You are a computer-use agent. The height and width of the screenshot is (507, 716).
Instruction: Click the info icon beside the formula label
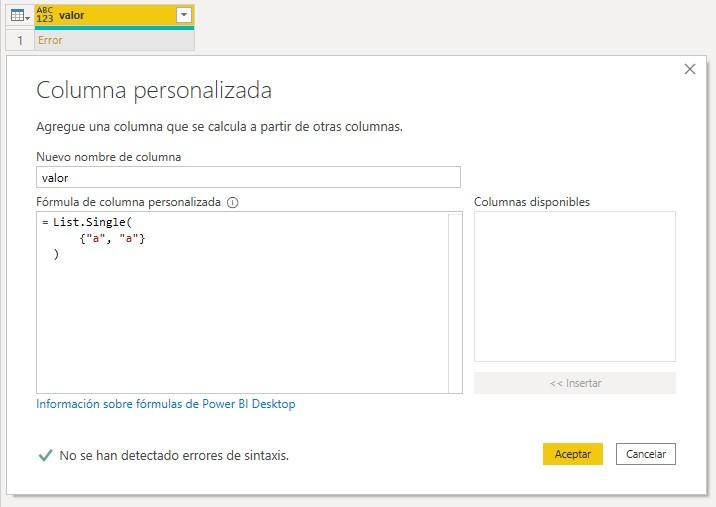coord(233,202)
